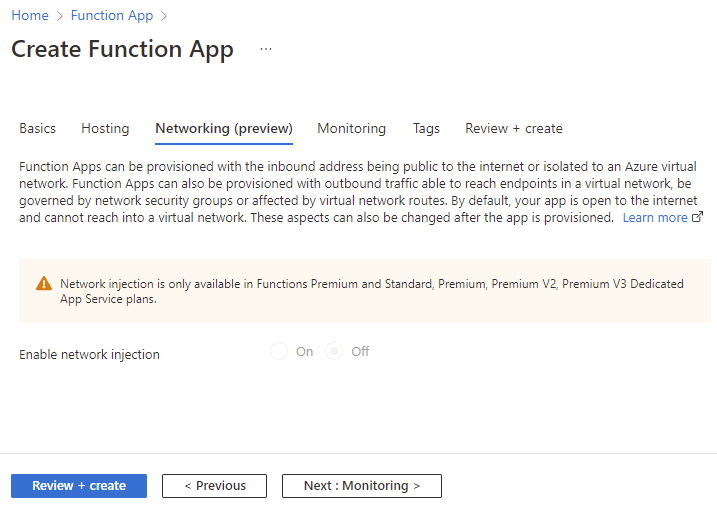Open the Home breadcrumb link

(x=30, y=16)
